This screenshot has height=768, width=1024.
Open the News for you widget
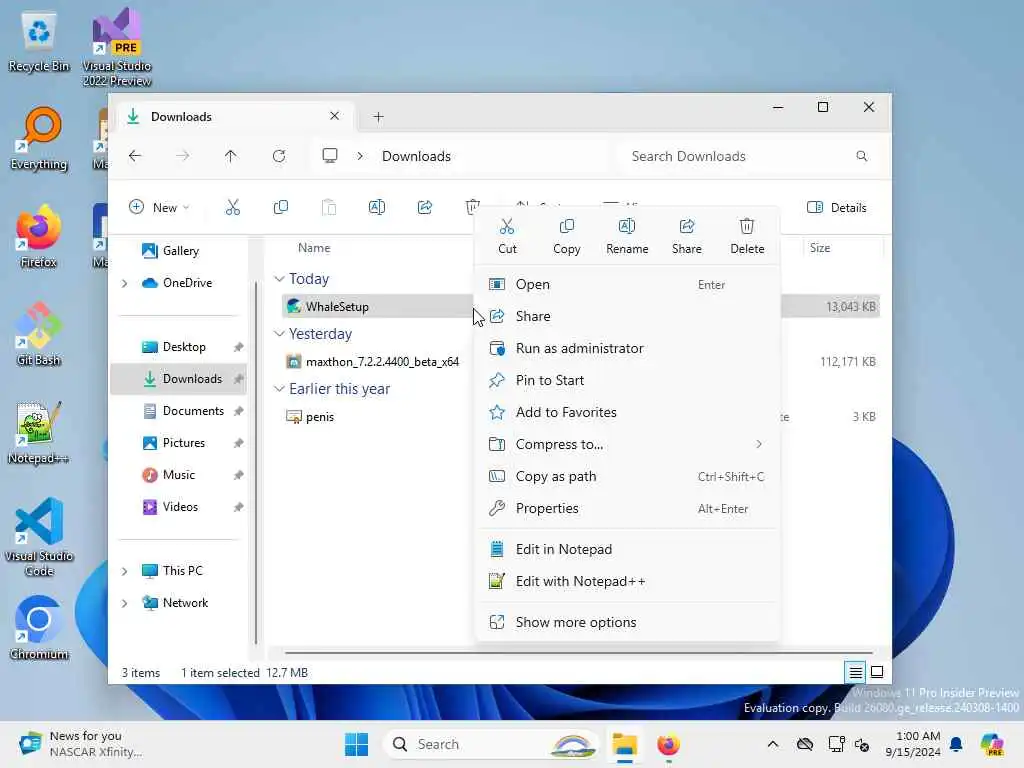(x=81, y=744)
